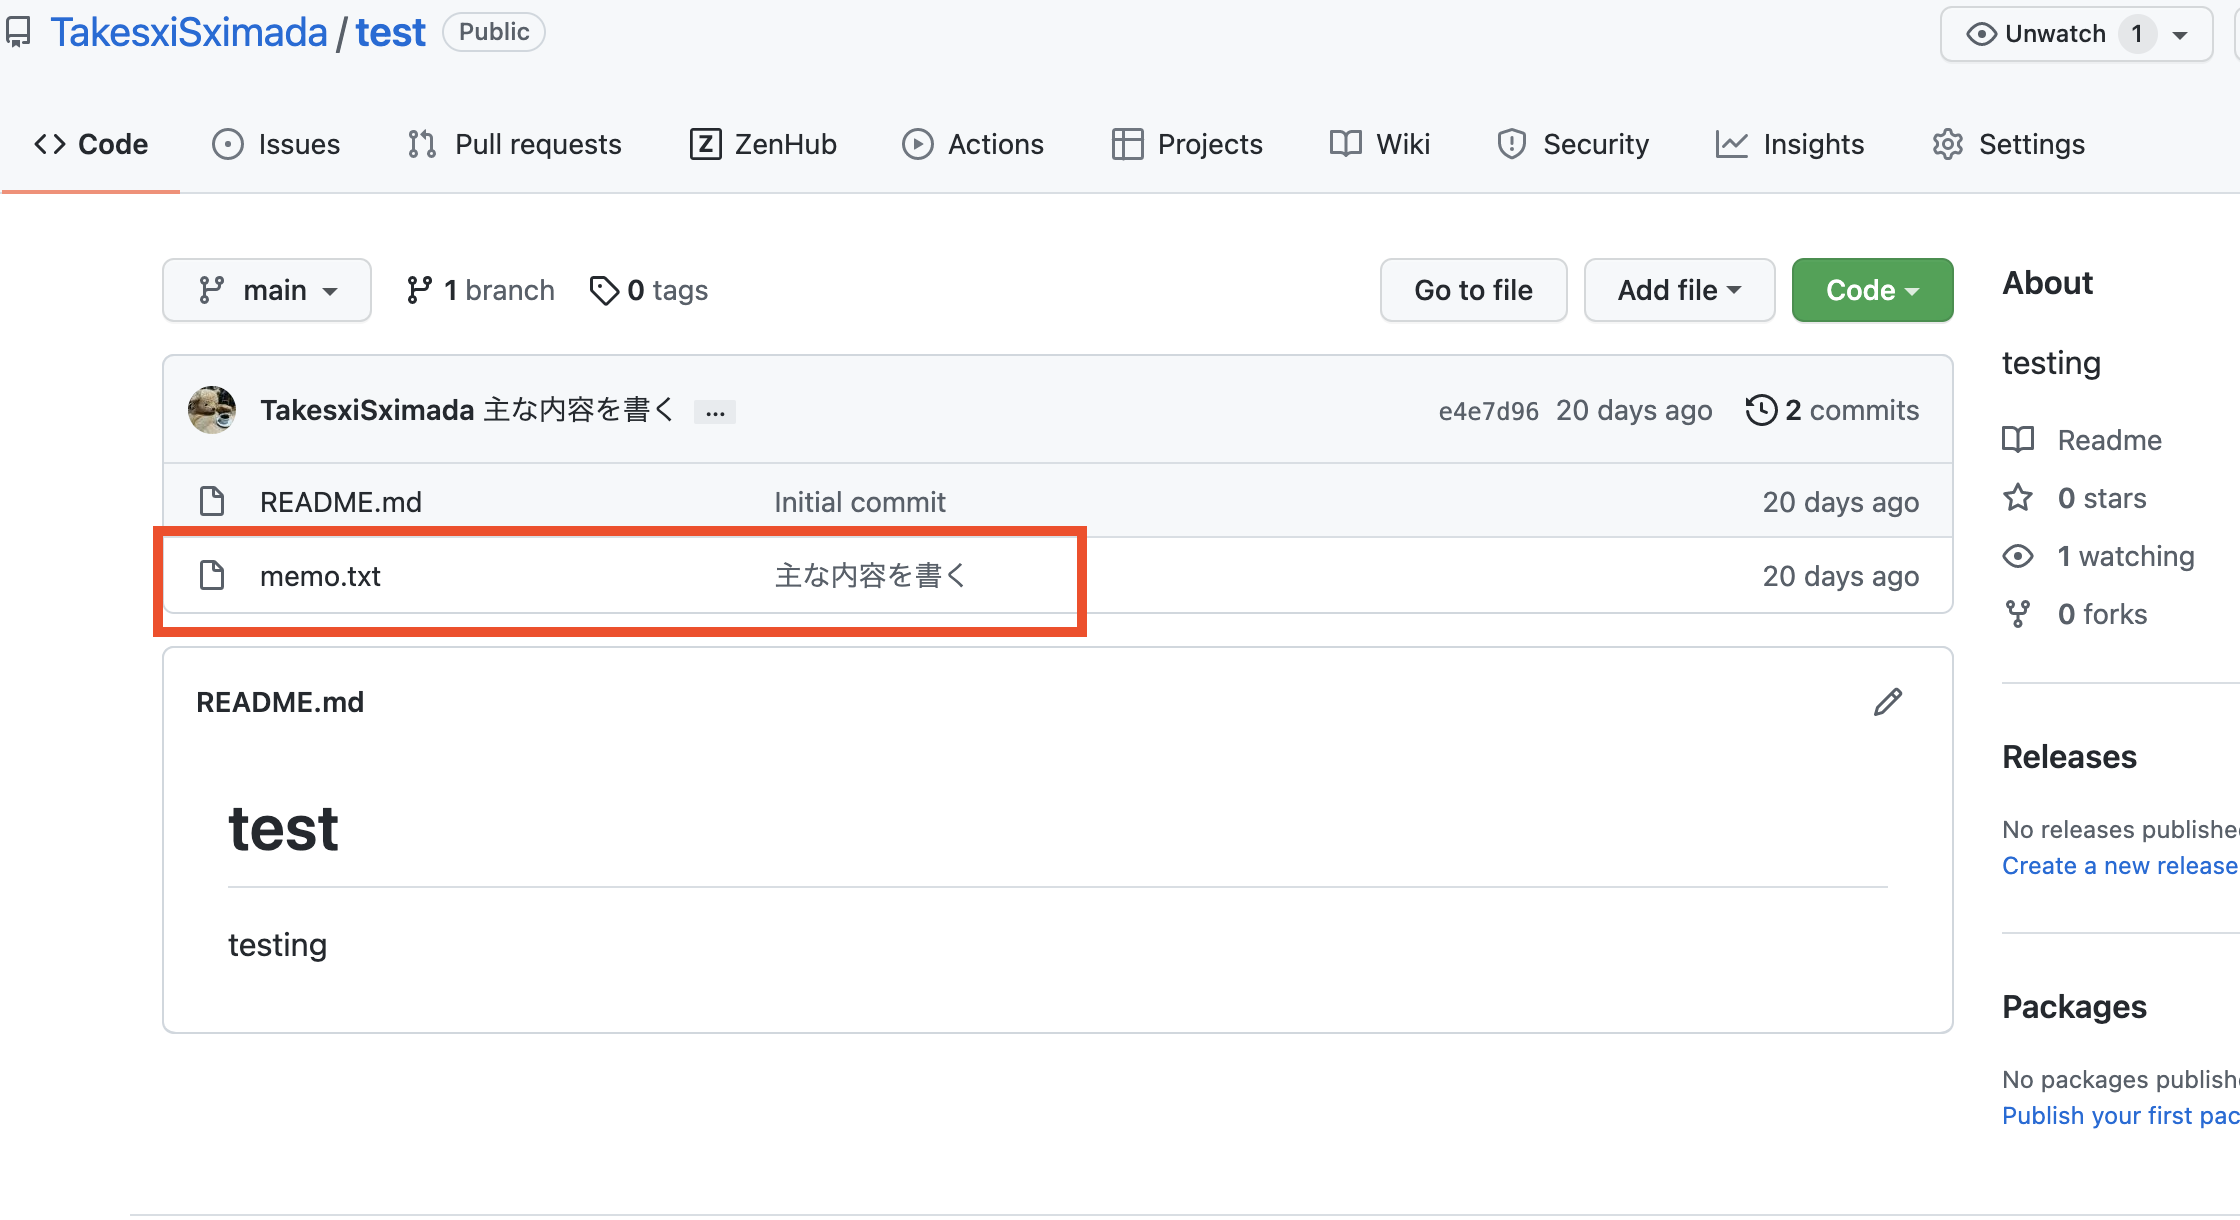Click the Insights chart icon

[1731, 143]
